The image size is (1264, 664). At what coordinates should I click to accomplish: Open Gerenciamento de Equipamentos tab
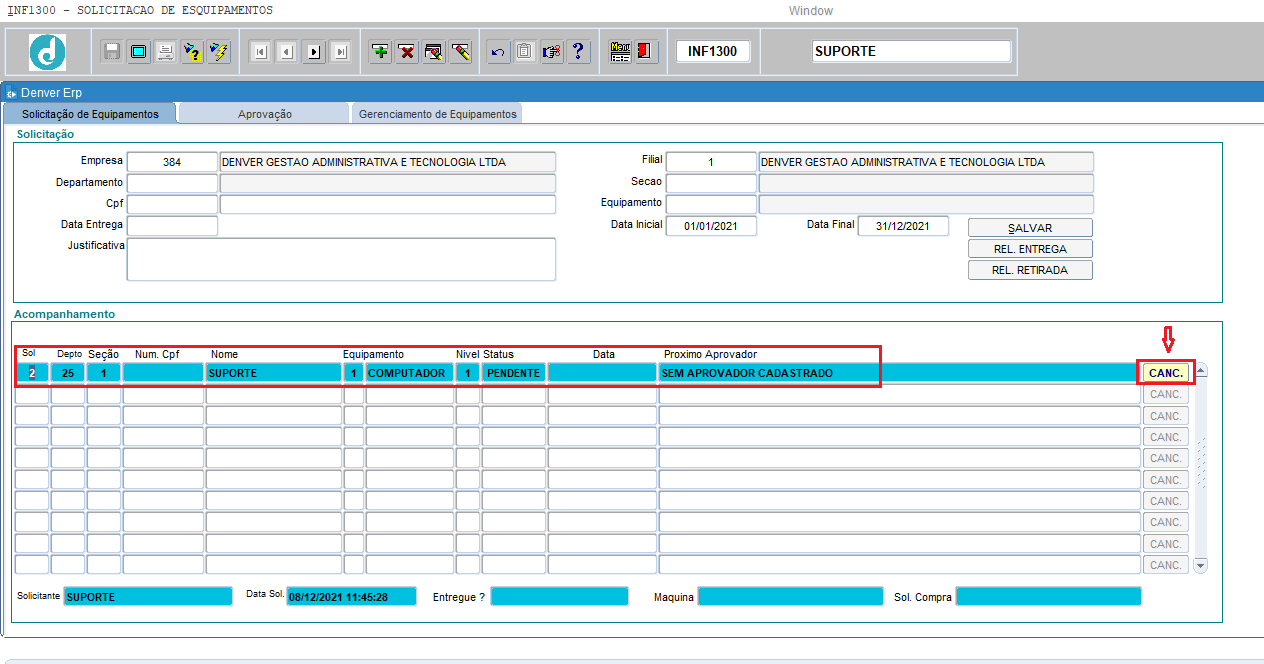(438, 114)
